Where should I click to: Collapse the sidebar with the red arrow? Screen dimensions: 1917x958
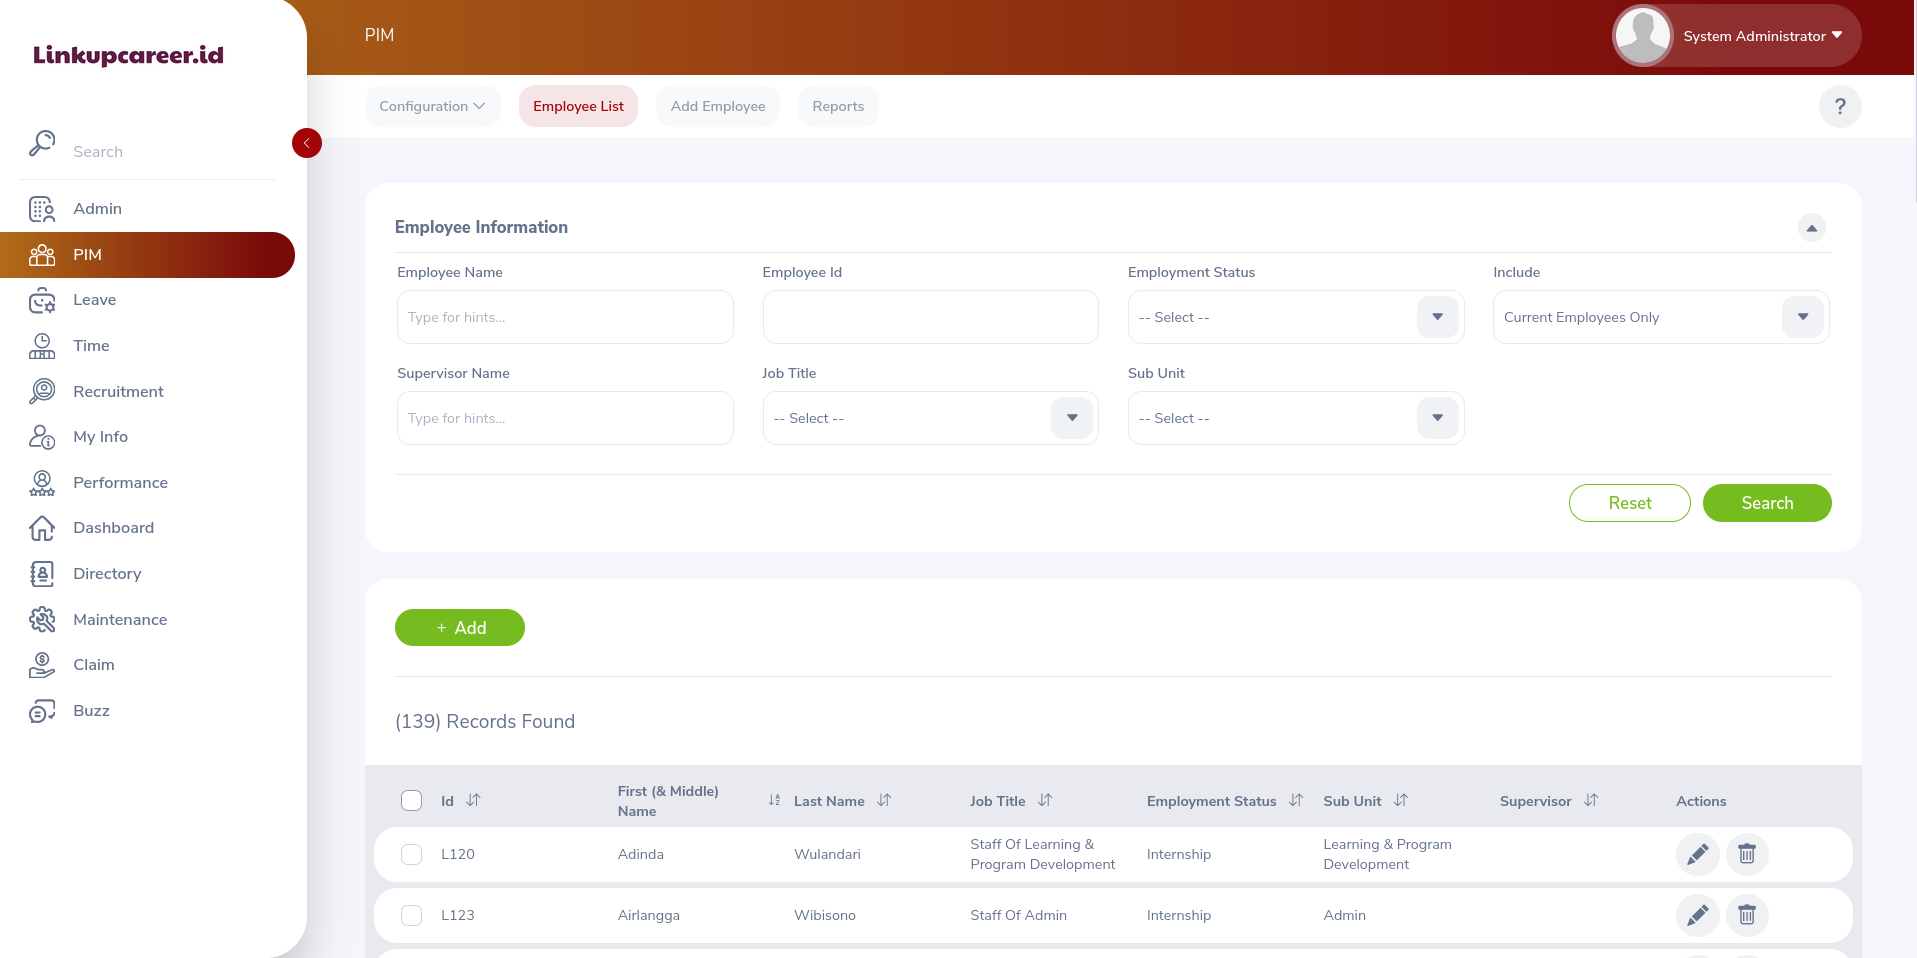pos(306,143)
